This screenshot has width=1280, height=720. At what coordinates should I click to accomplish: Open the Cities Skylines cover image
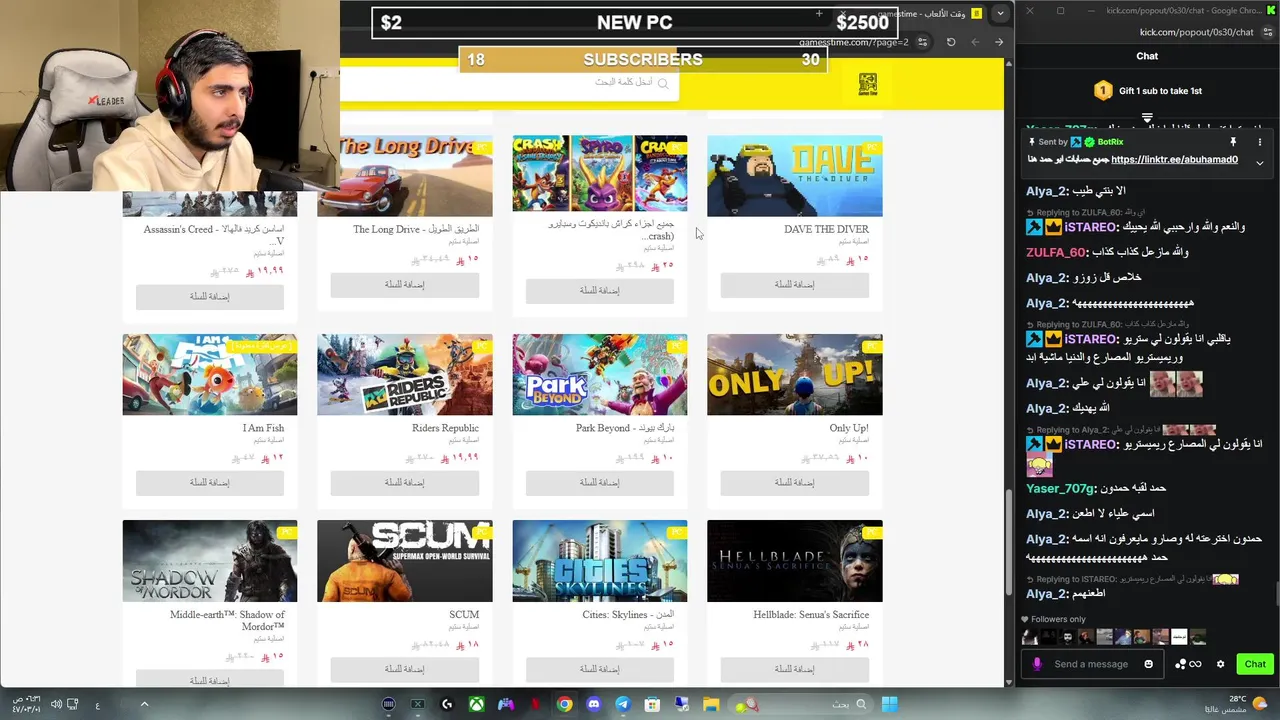pos(599,561)
